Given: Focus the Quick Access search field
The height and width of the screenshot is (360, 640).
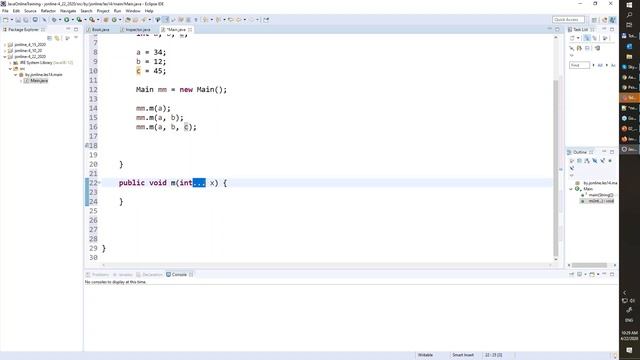Looking at the screenshot, I should (x=568, y=20).
